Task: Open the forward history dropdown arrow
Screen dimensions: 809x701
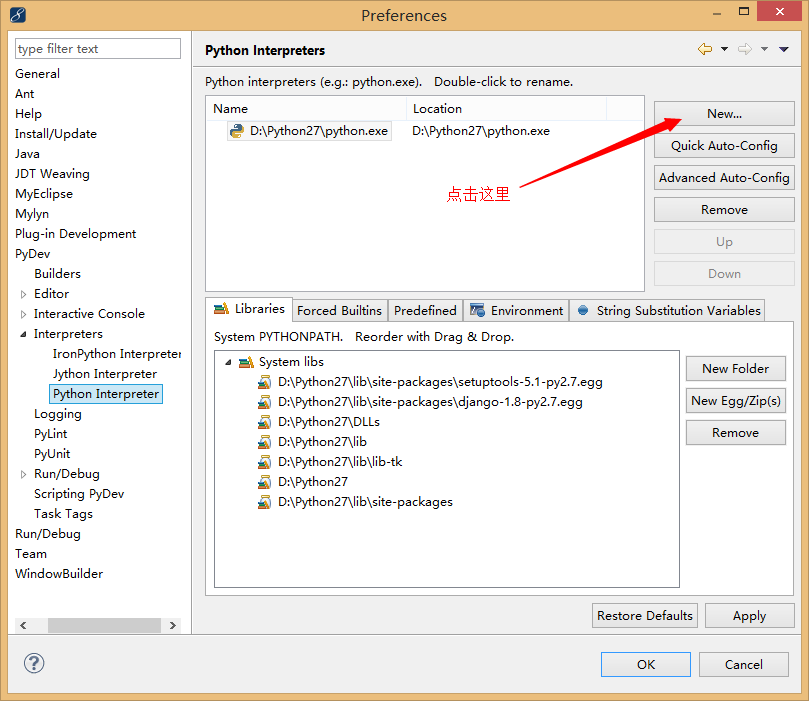Action: (x=765, y=49)
